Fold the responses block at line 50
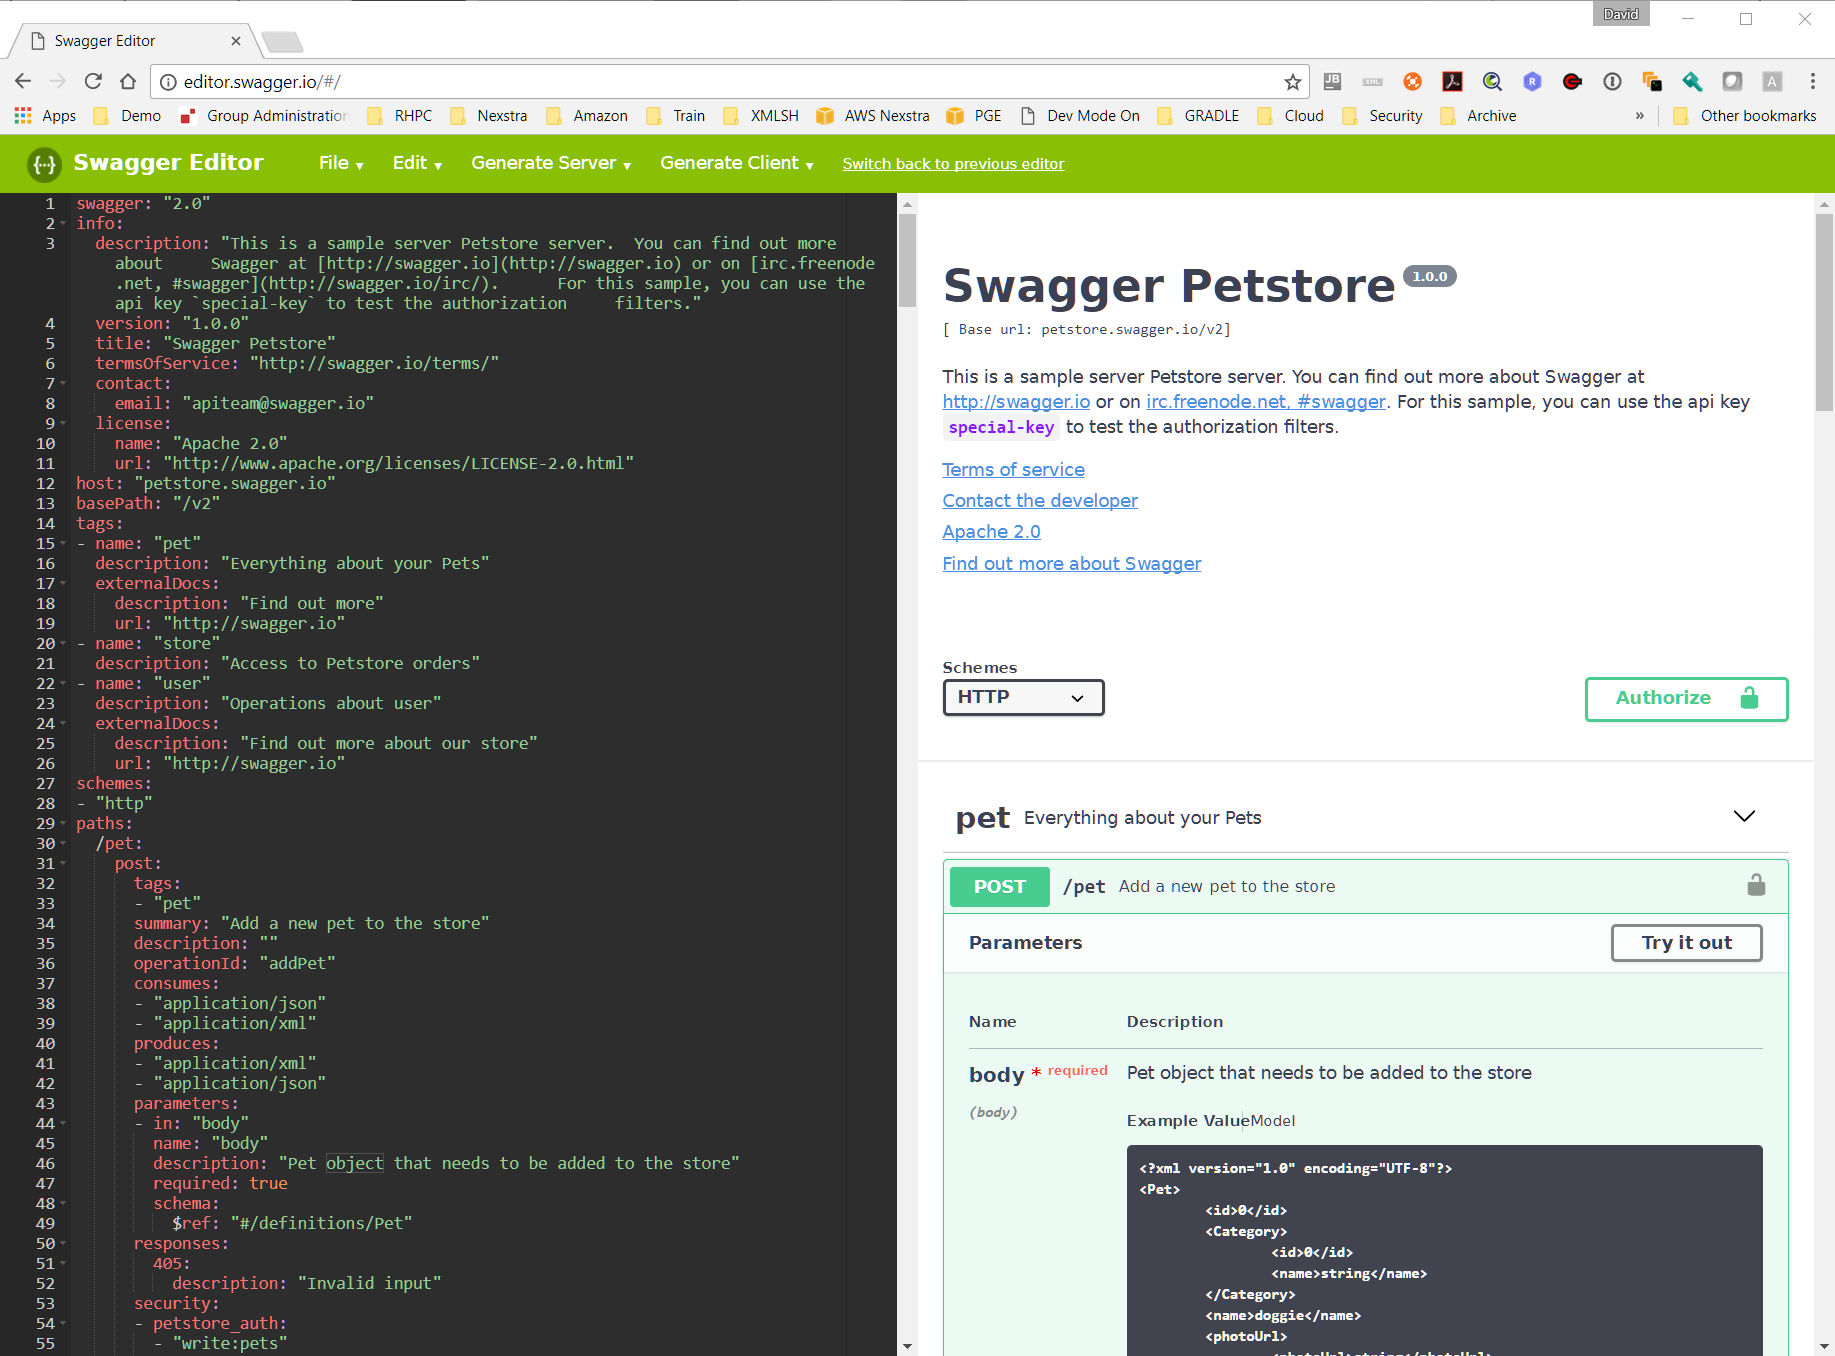The image size is (1835, 1356). coord(63,1243)
